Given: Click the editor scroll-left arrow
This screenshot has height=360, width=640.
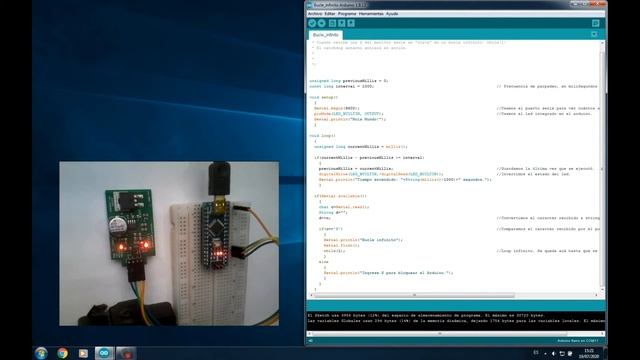Looking at the screenshot, I should (311, 295).
